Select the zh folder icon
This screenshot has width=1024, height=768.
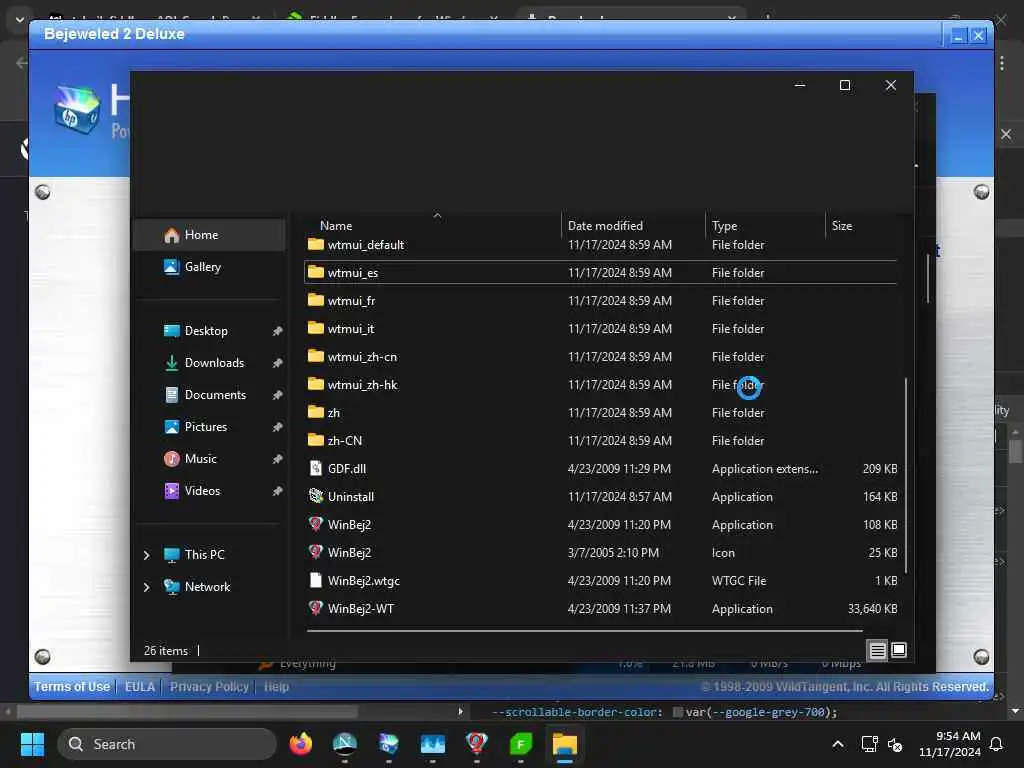click(x=316, y=412)
